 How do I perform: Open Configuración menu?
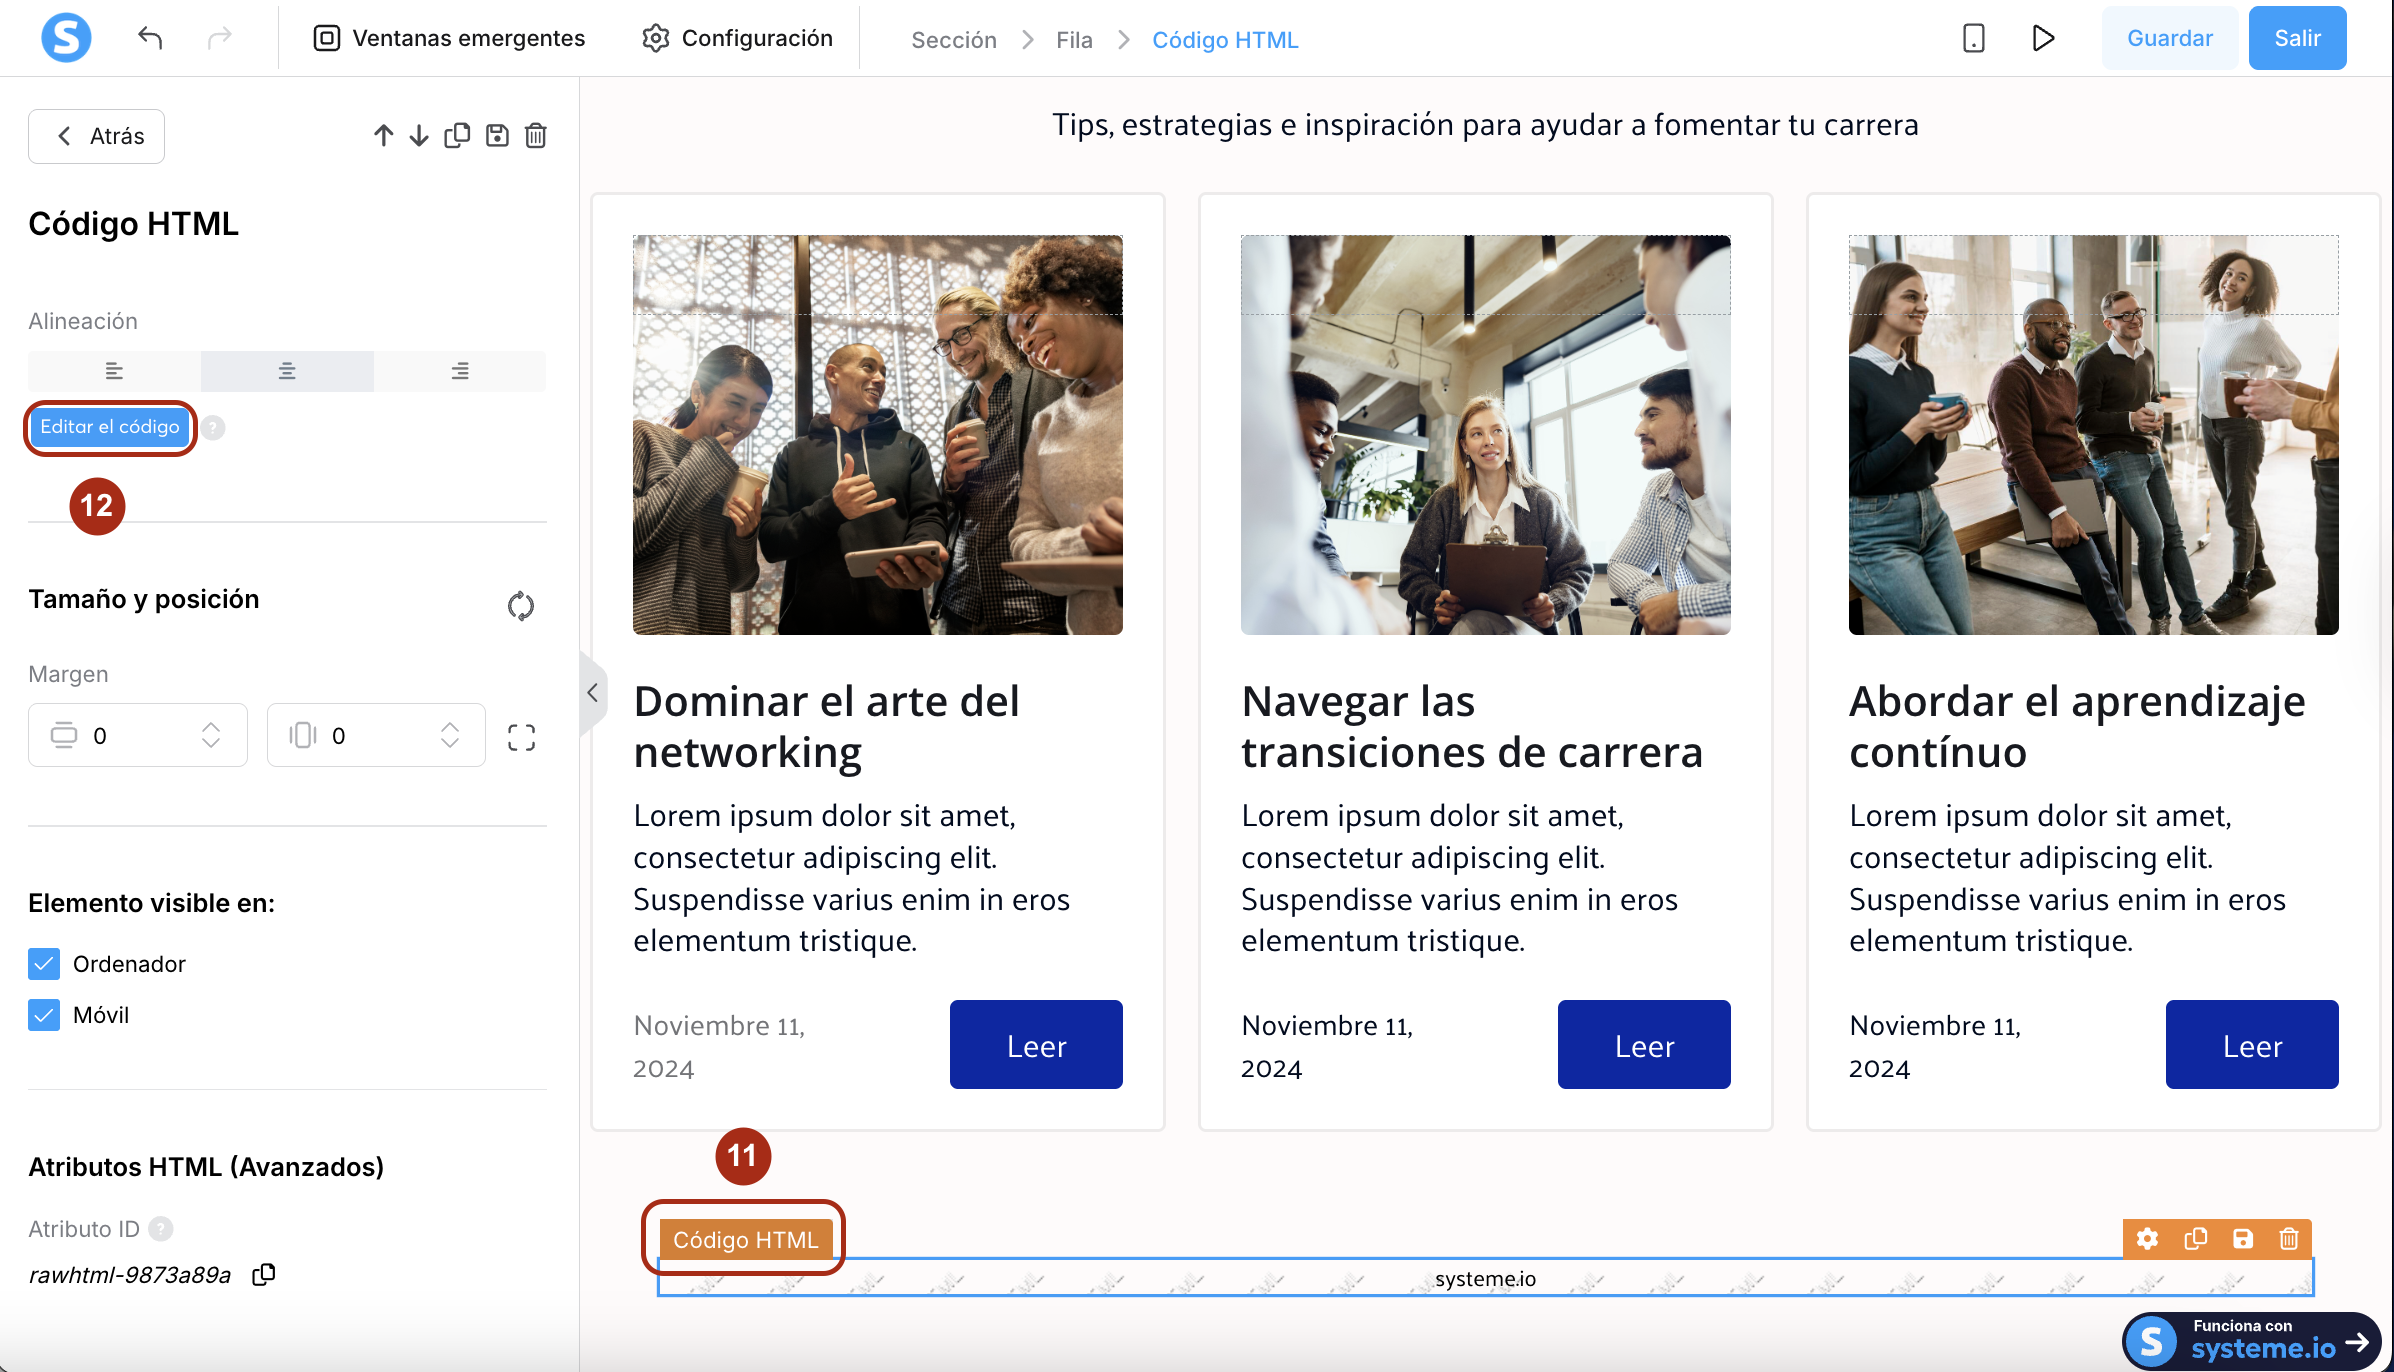coord(737,38)
